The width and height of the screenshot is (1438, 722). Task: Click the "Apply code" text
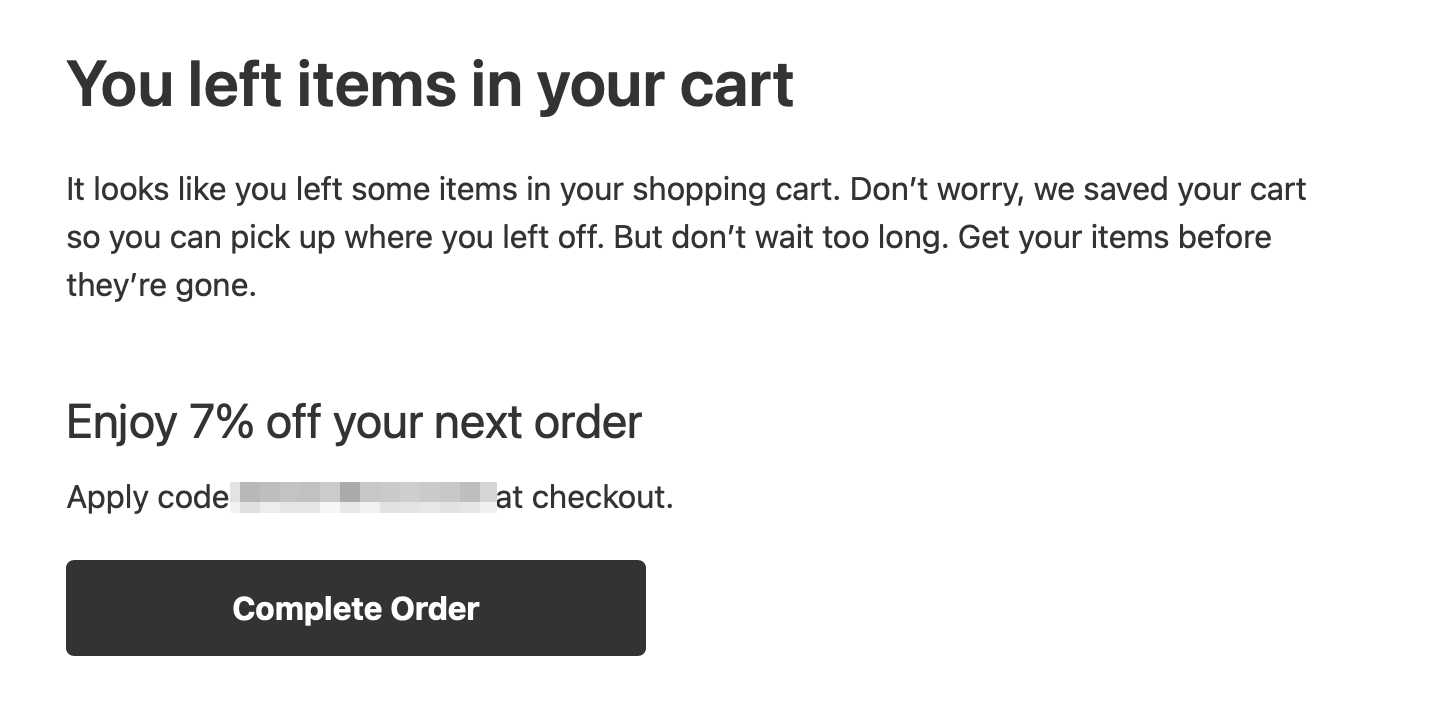(147, 497)
